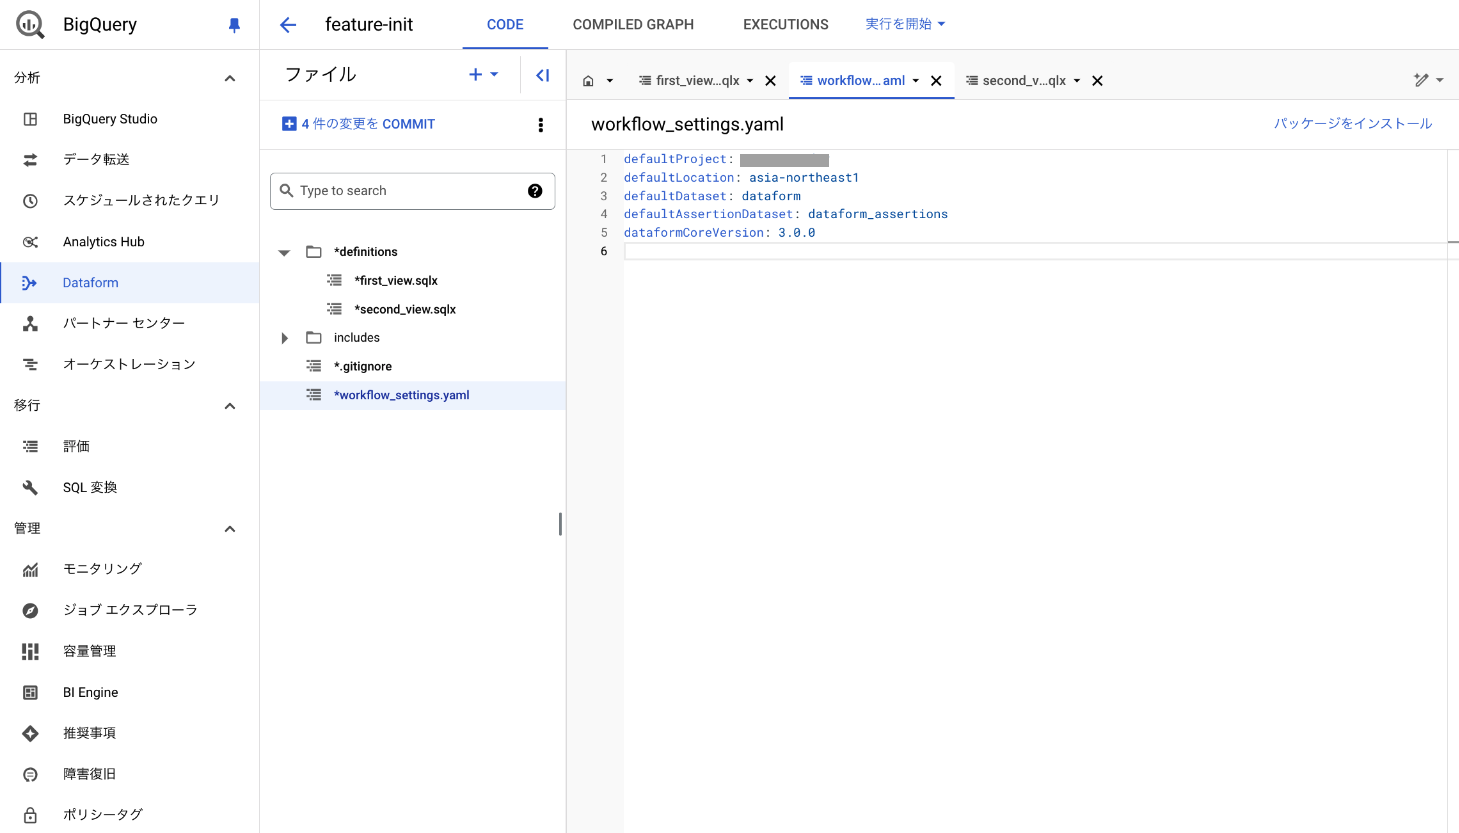Click パッケージをインストール link

pos(1353,124)
